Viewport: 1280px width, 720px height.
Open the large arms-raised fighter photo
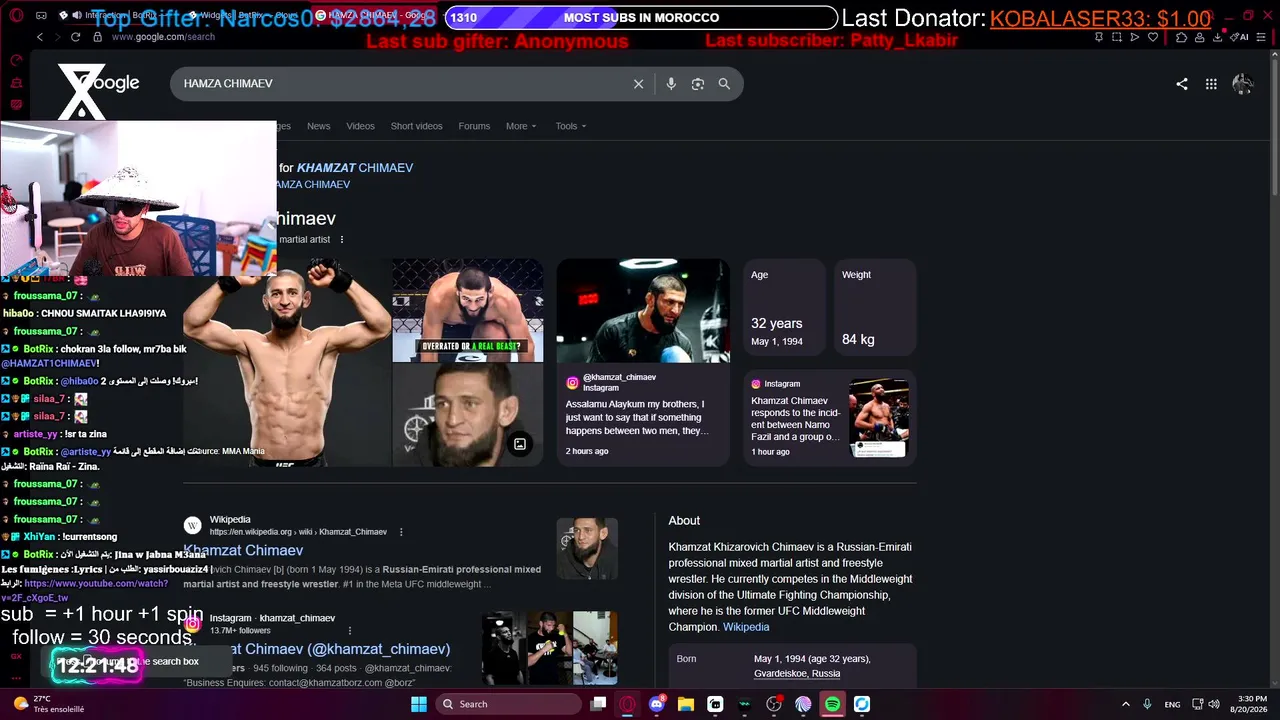(287, 363)
